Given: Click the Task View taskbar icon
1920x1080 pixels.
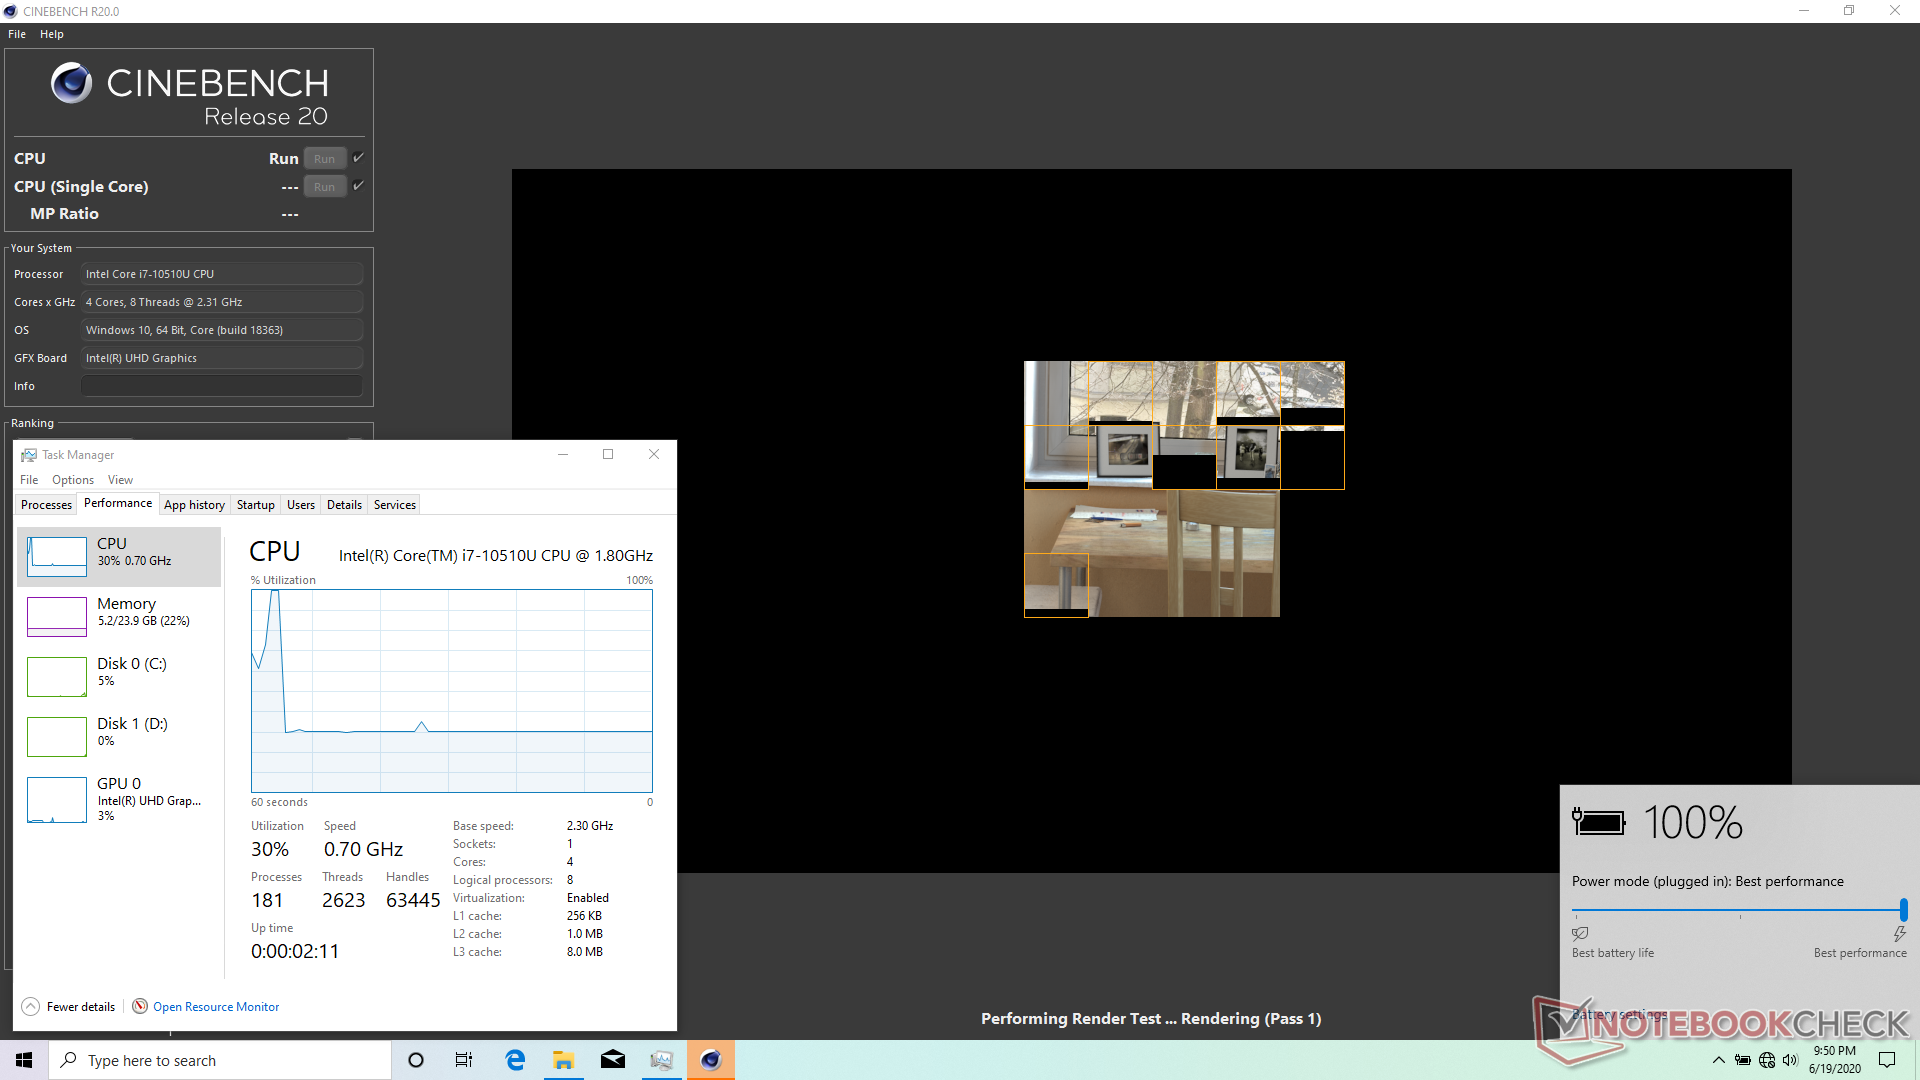Looking at the screenshot, I should pyautogui.click(x=464, y=1060).
